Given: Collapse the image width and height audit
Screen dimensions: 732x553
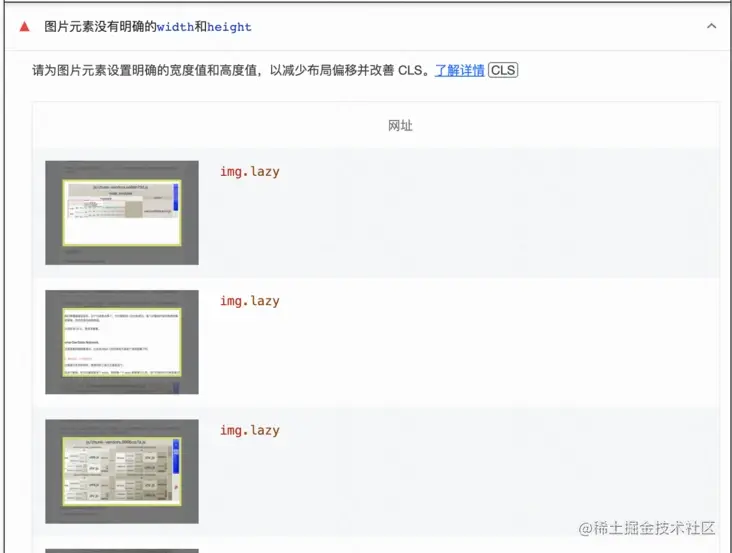Looking at the screenshot, I should pyautogui.click(x=711, y=26).
